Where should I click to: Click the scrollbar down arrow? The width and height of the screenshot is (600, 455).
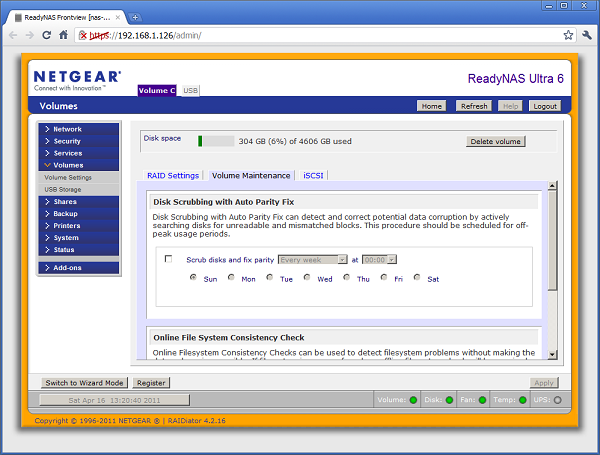pyautogui.click(x=552, y=354)
